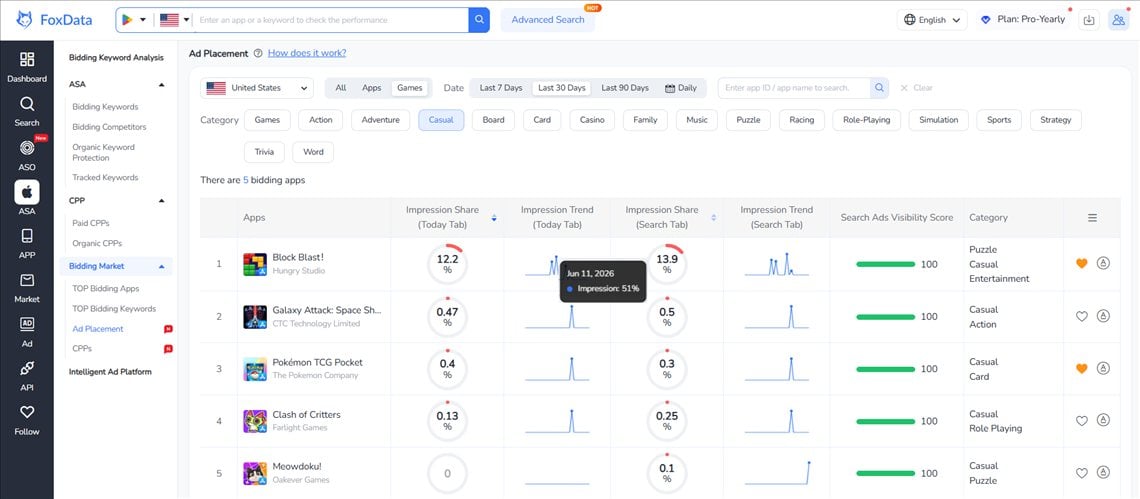Screen dimensions: 1140x499
Task: Open Organic Keyword Protection menu item
Action: pyautogui.click(x=103, y=152)
